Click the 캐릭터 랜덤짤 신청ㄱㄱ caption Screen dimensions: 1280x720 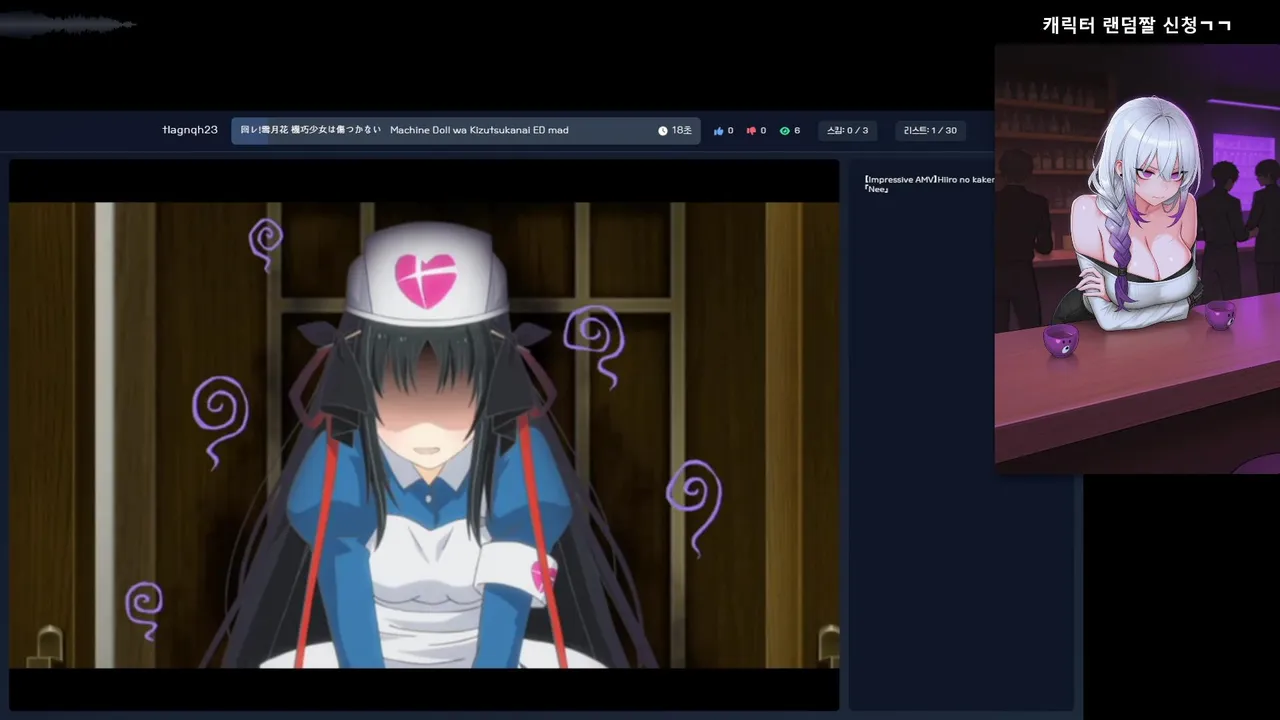(x=1137, y=25)
